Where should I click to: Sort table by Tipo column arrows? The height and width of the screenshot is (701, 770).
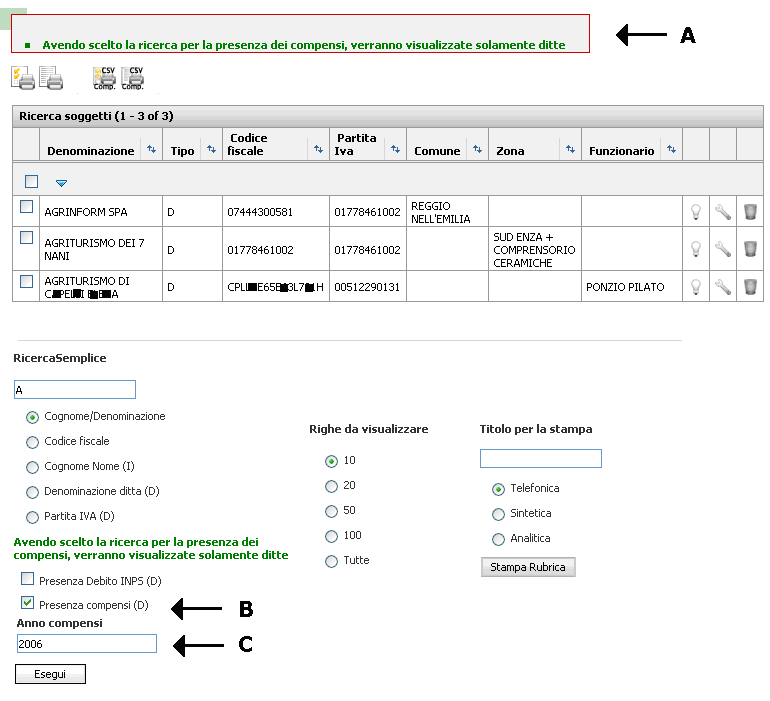(x=211, y=149)
